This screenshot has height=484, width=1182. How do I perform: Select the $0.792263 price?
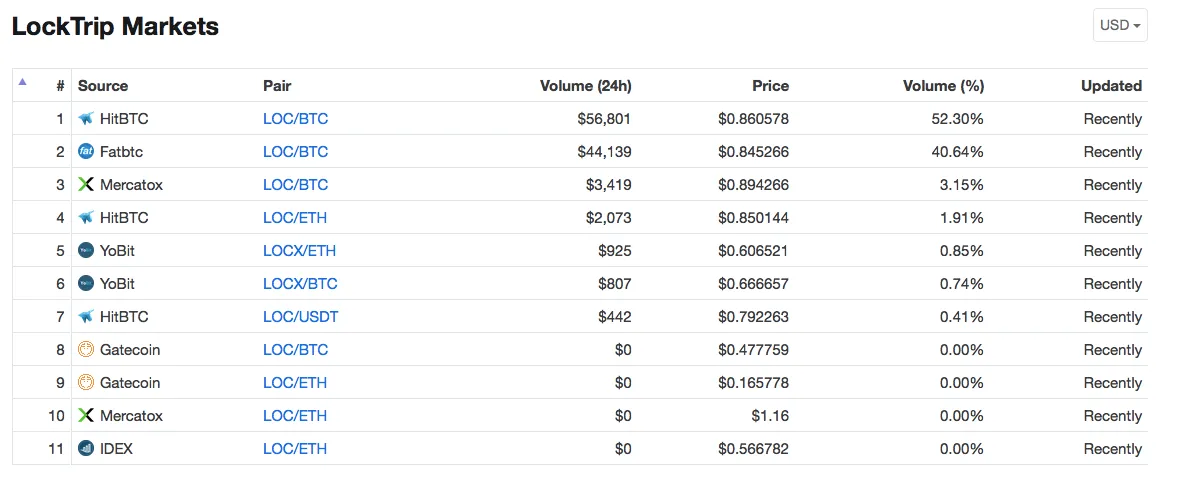click(x=753, y=317)
